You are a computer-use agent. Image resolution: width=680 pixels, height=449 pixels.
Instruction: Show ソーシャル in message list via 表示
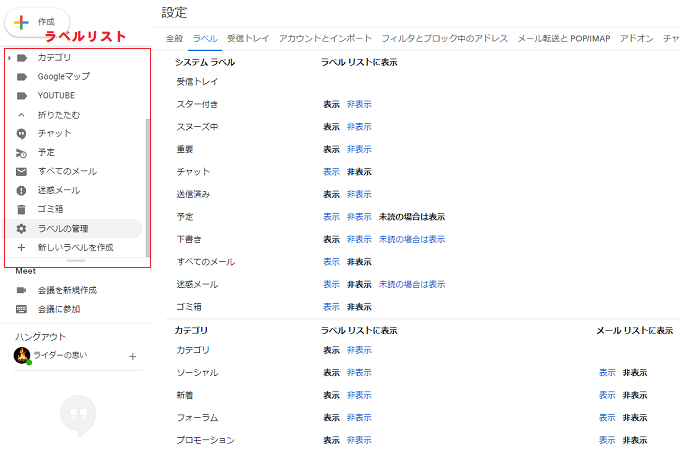(607, 373)
